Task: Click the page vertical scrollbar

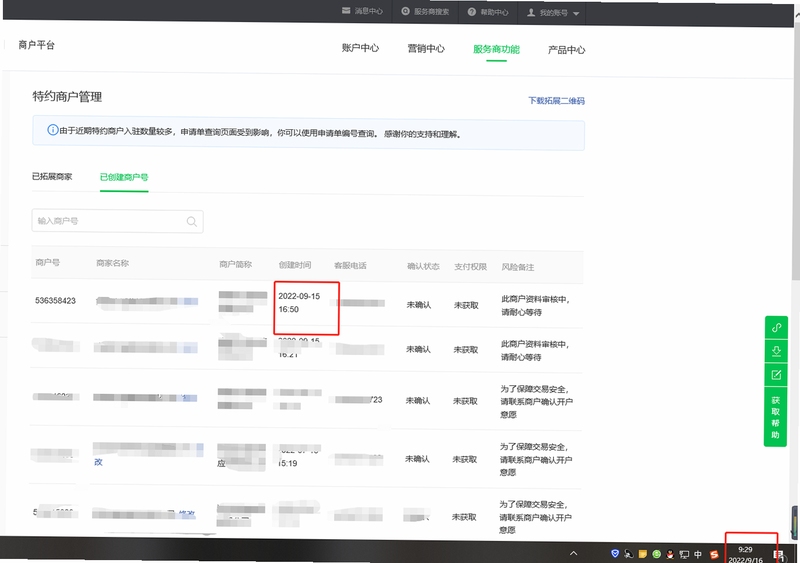Action: click(796, 153)
